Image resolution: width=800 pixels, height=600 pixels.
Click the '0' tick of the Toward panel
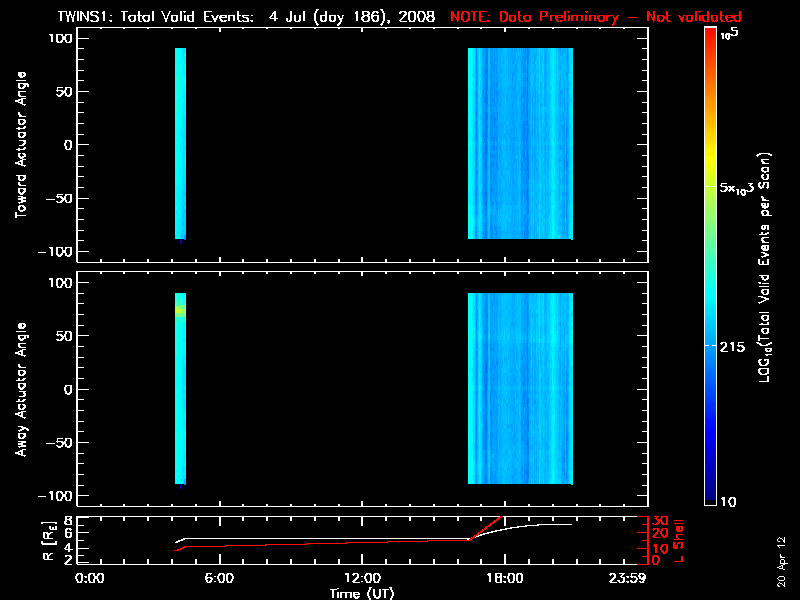click(x=69, y=145)
